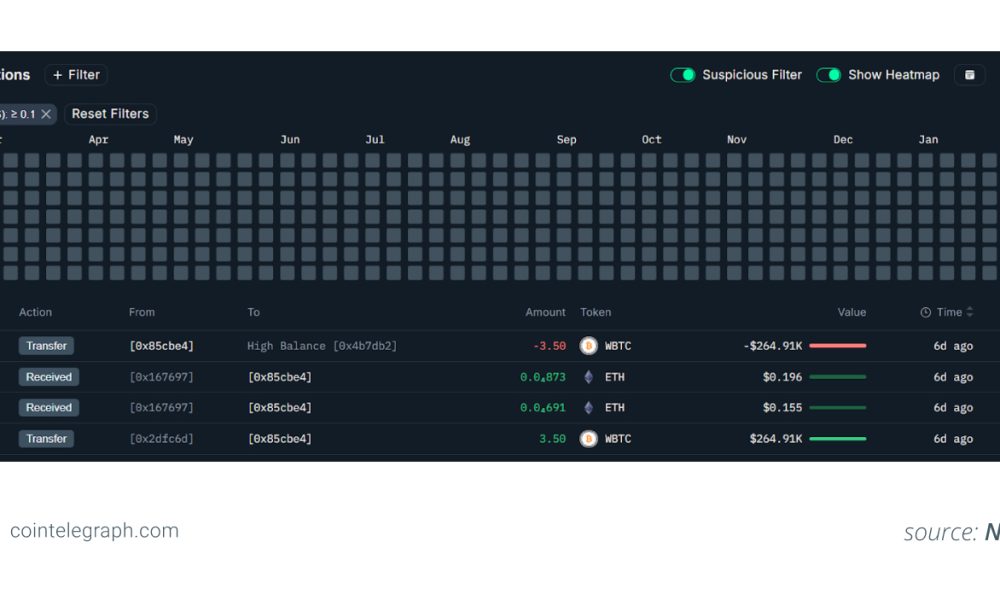Turn off the Show Heatmap toggle

tap(828, 74)
